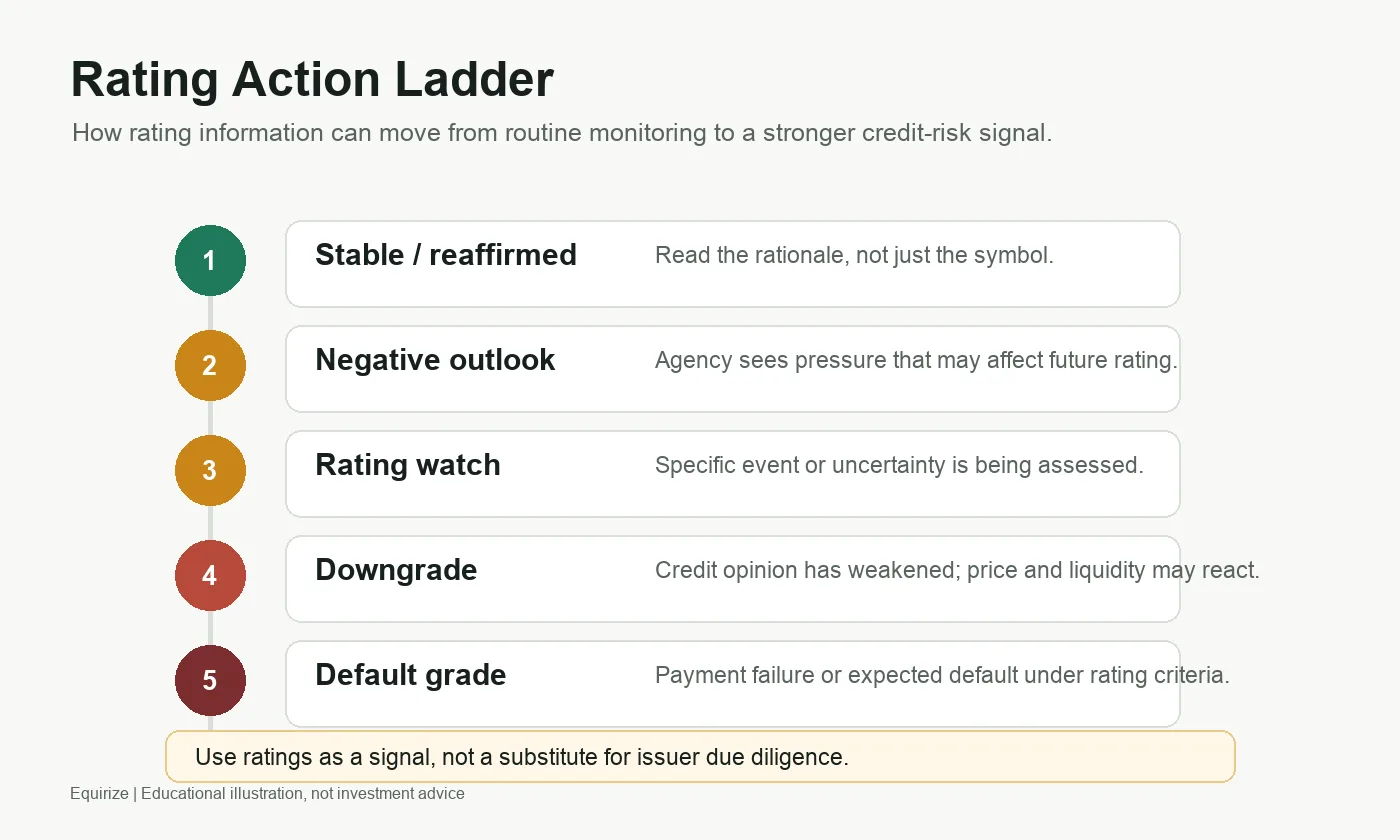Click the yellow due diligence note banner
This screenshot has height=840, width=1400.
[700, 757]
